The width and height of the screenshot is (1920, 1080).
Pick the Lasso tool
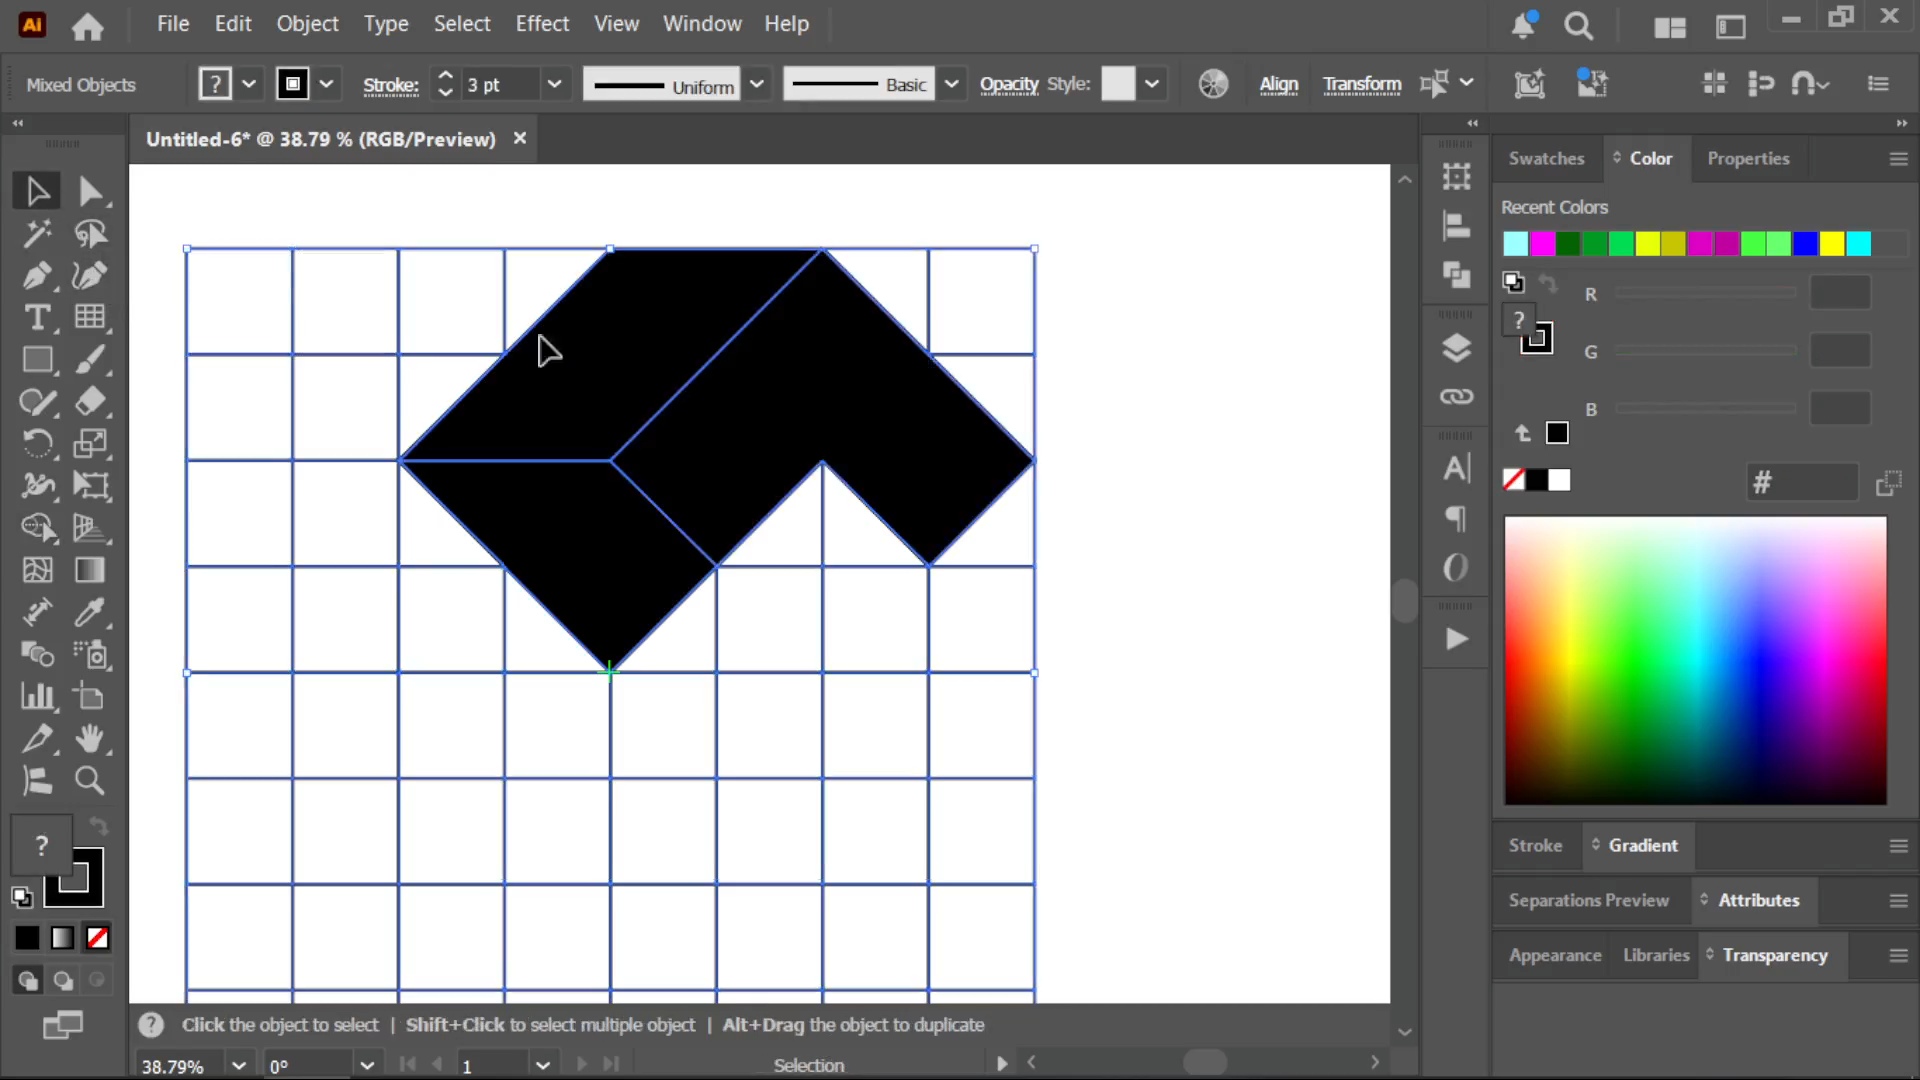pyautogui.click(x=90, y=234)
